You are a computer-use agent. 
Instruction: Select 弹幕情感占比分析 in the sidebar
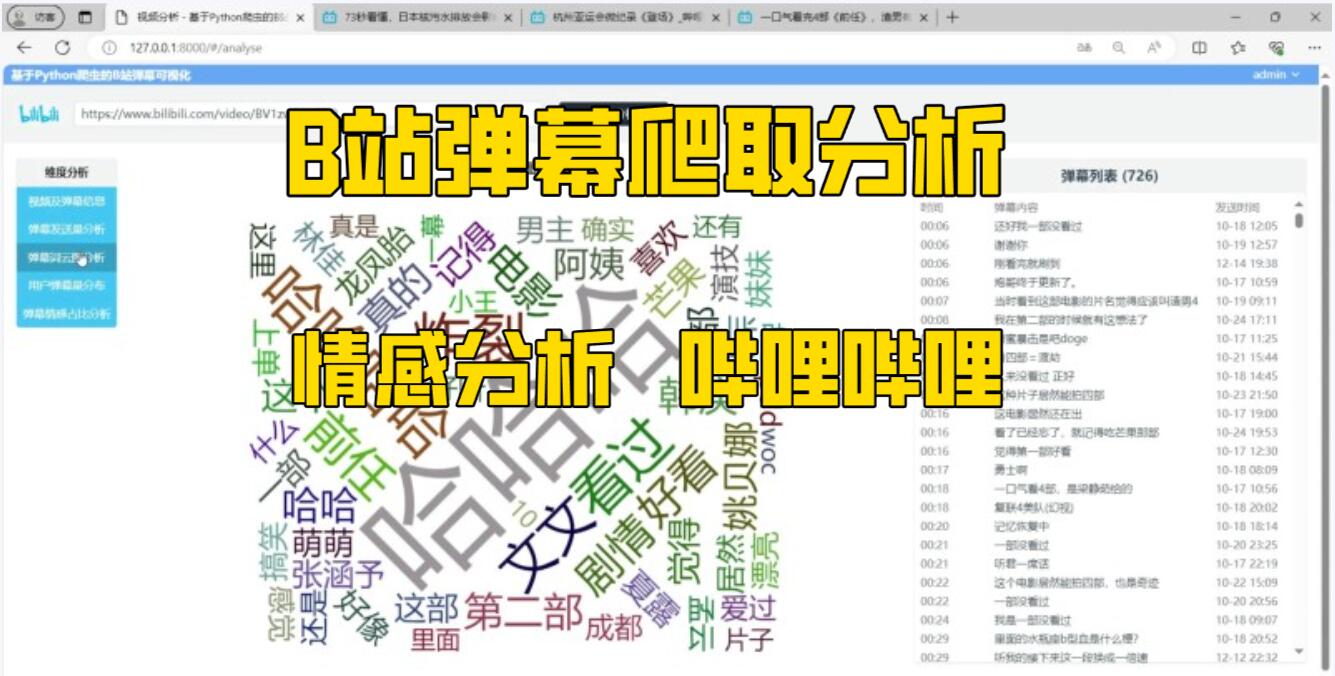pyautogui.click(x=67, y=313)
